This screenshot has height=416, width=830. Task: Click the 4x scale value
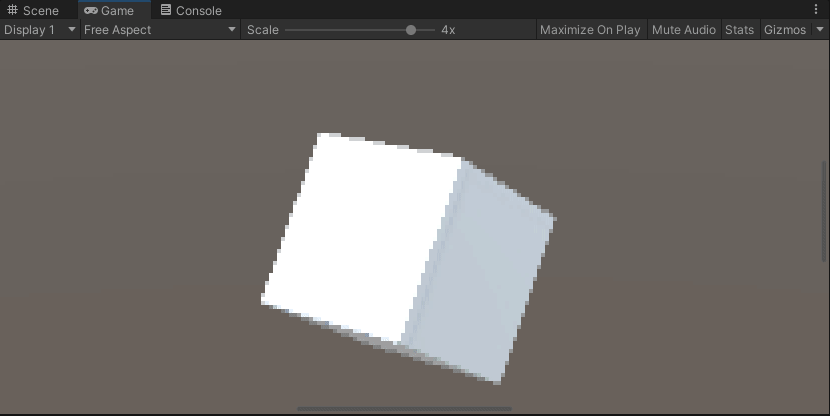coord(448,30)
